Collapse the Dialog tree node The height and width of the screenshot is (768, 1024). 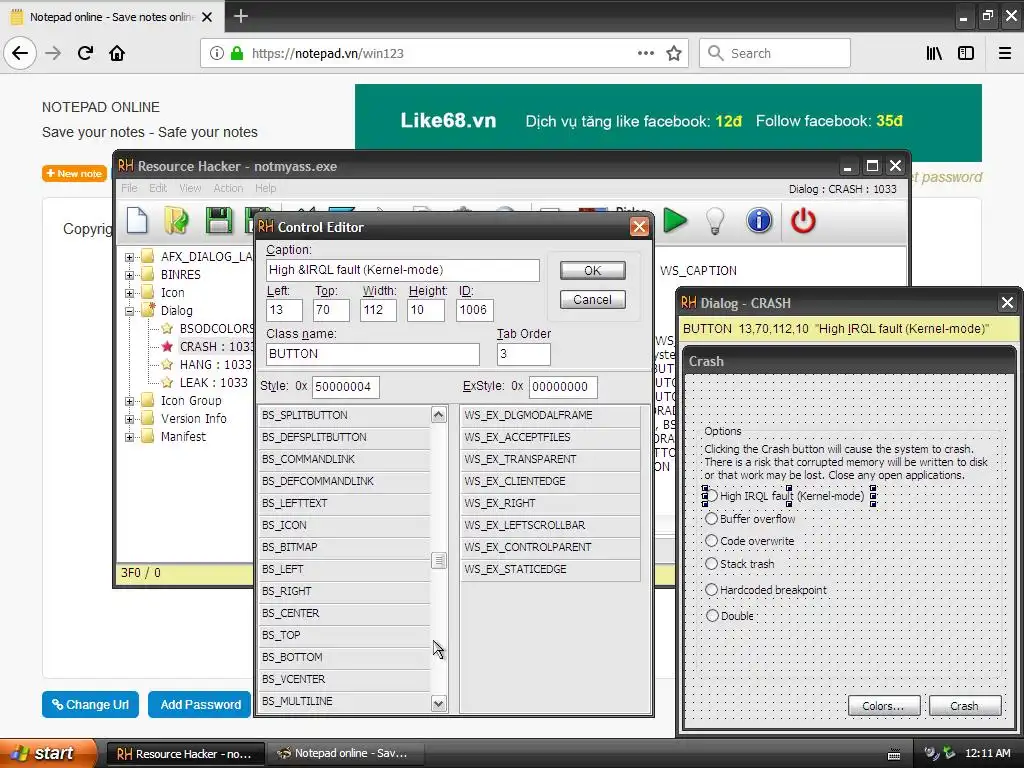coord(129,312)
